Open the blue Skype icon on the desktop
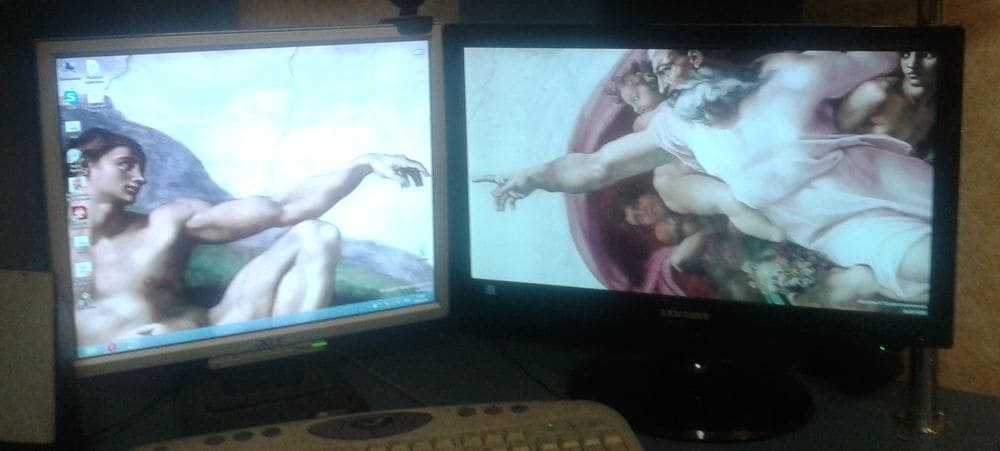This screenshot has width=1000, height=451. [71, 97]
